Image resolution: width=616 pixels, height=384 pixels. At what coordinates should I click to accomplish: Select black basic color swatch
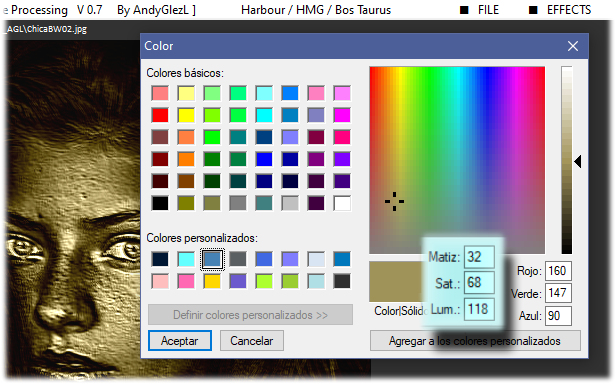coord(160,203)
